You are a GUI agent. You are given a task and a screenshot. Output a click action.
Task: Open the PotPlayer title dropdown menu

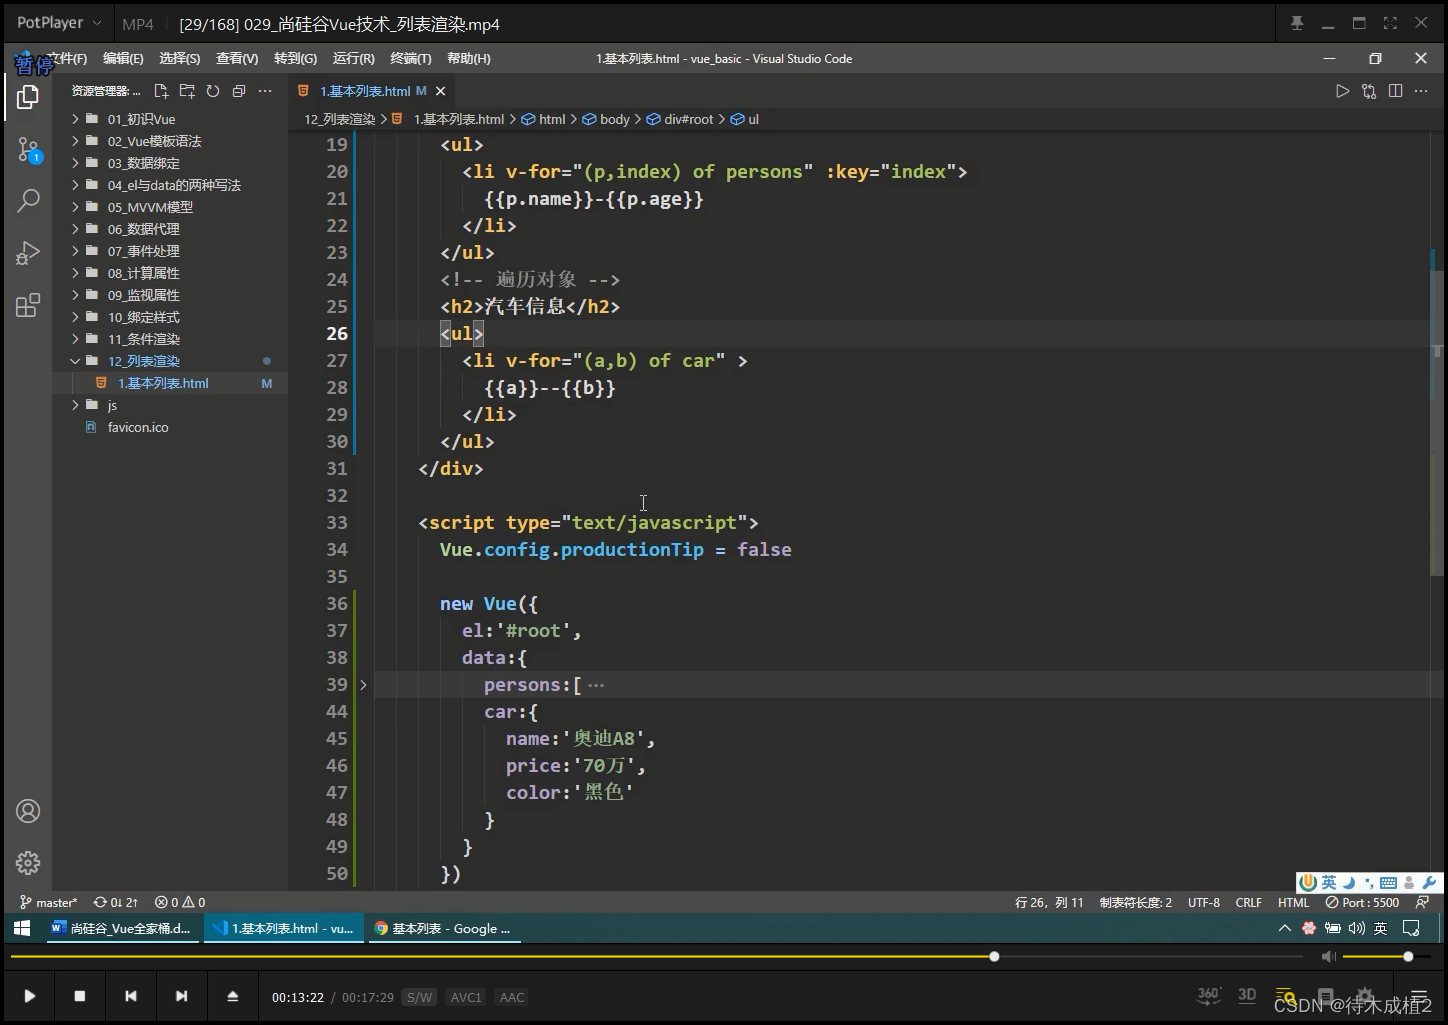[x=60, y=23]
